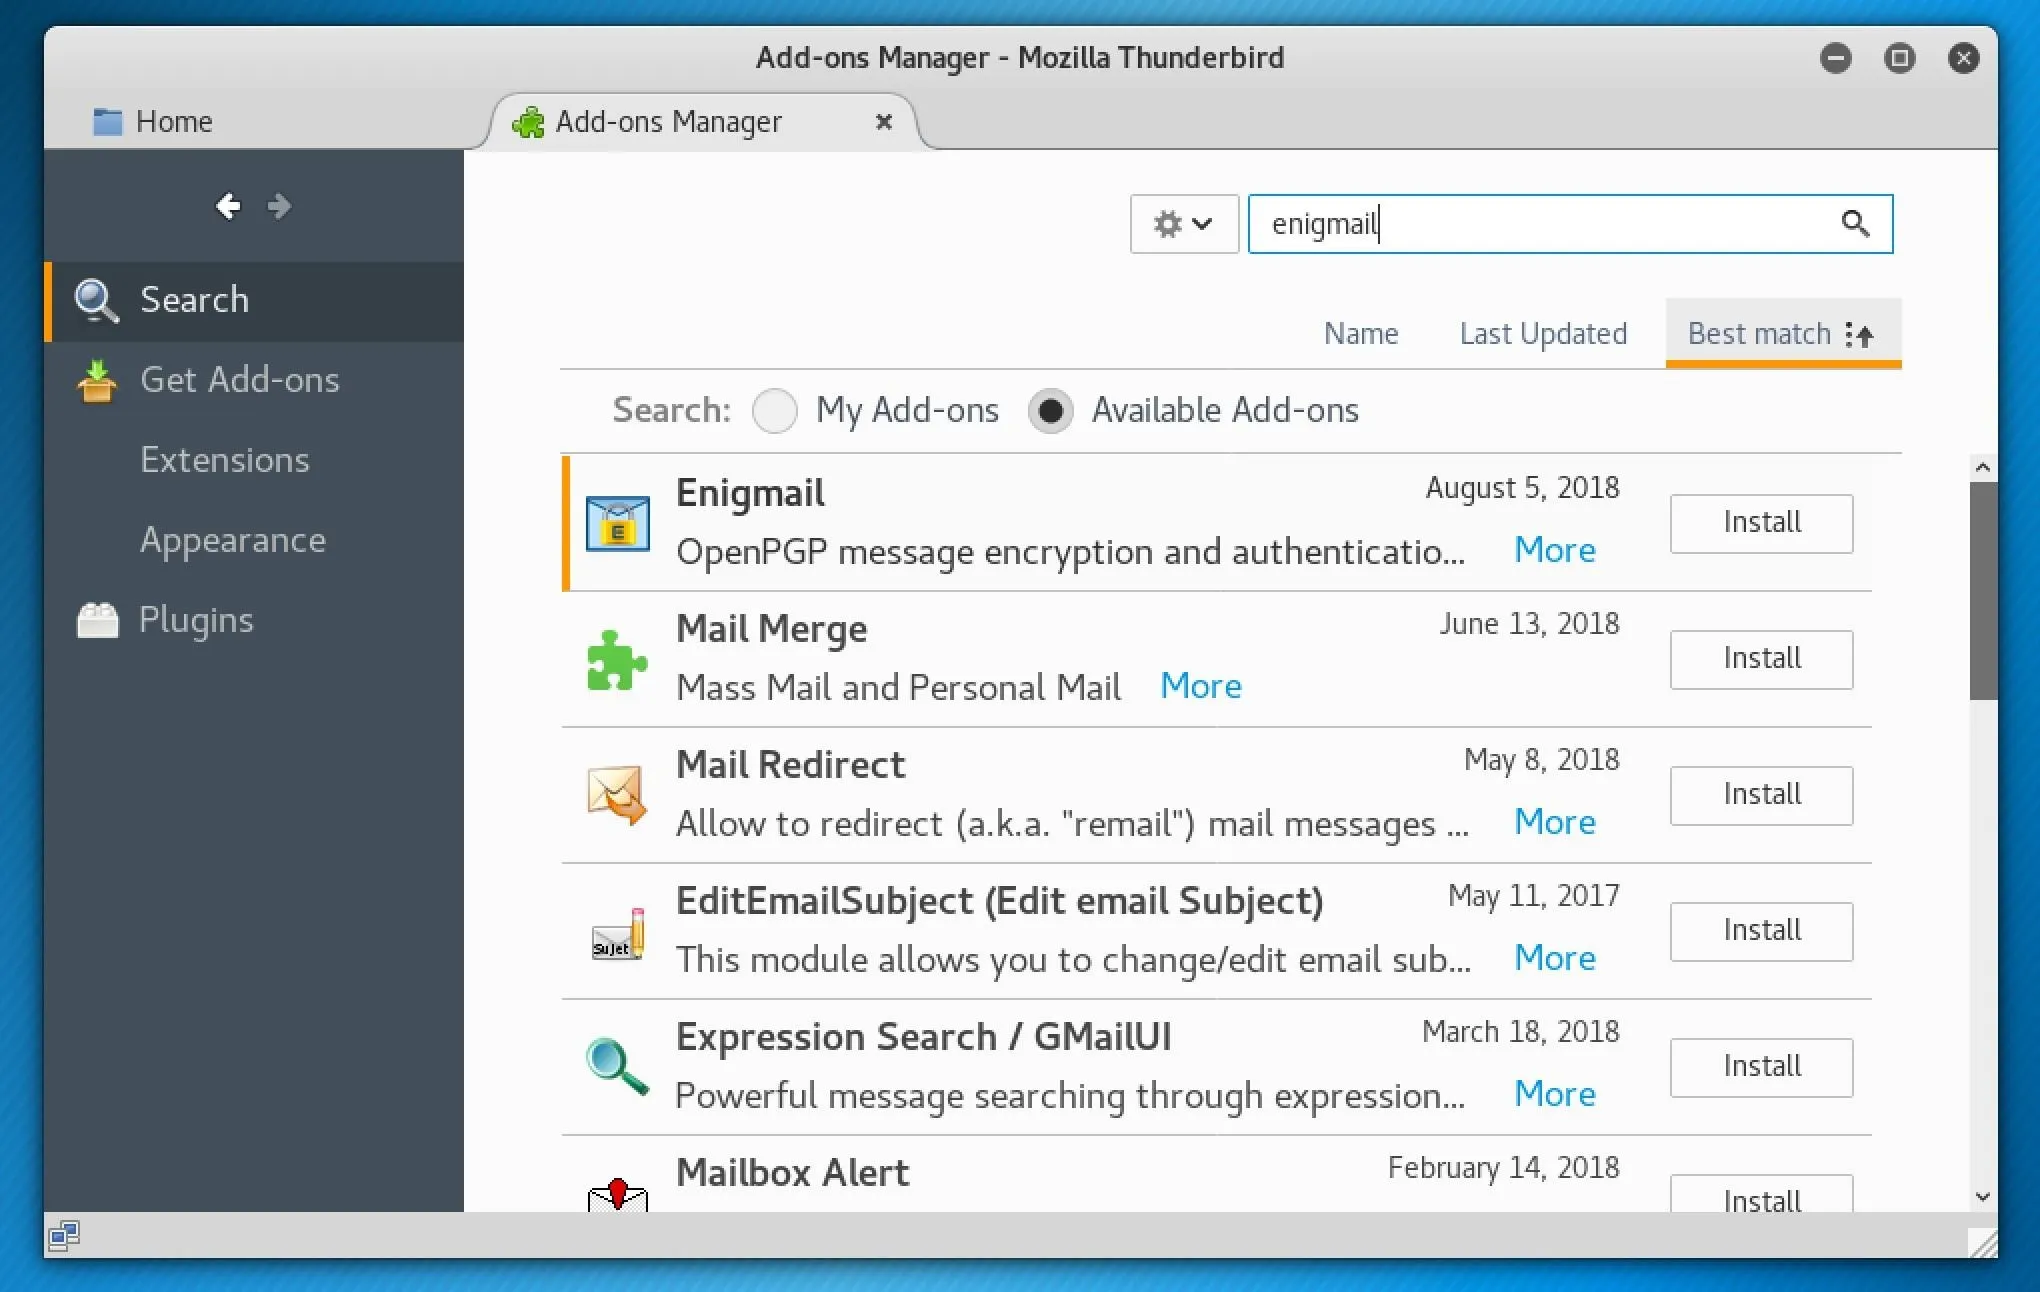Click the August 5, 2018 date

pos(1522,488)
